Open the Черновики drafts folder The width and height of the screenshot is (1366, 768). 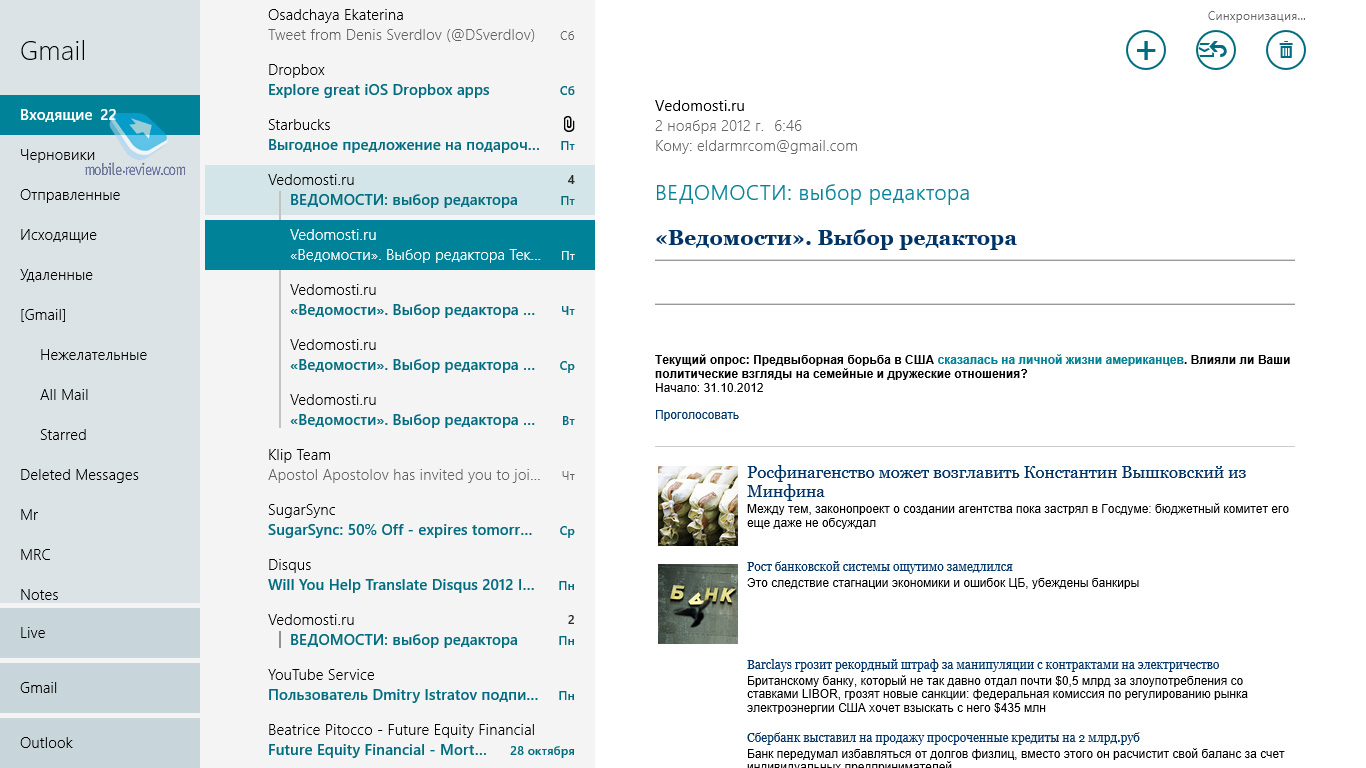[100, 155]
